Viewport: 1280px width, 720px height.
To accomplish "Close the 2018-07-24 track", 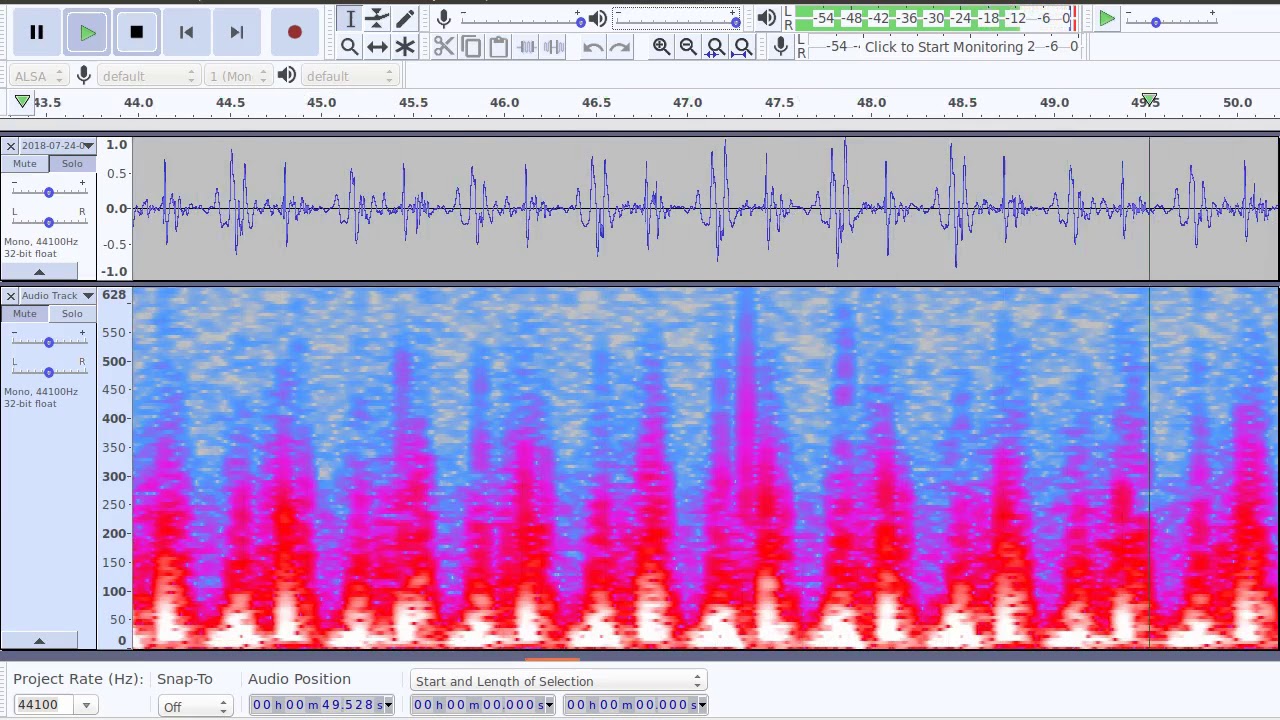I will pyautogui.click(x=10, y=146).
